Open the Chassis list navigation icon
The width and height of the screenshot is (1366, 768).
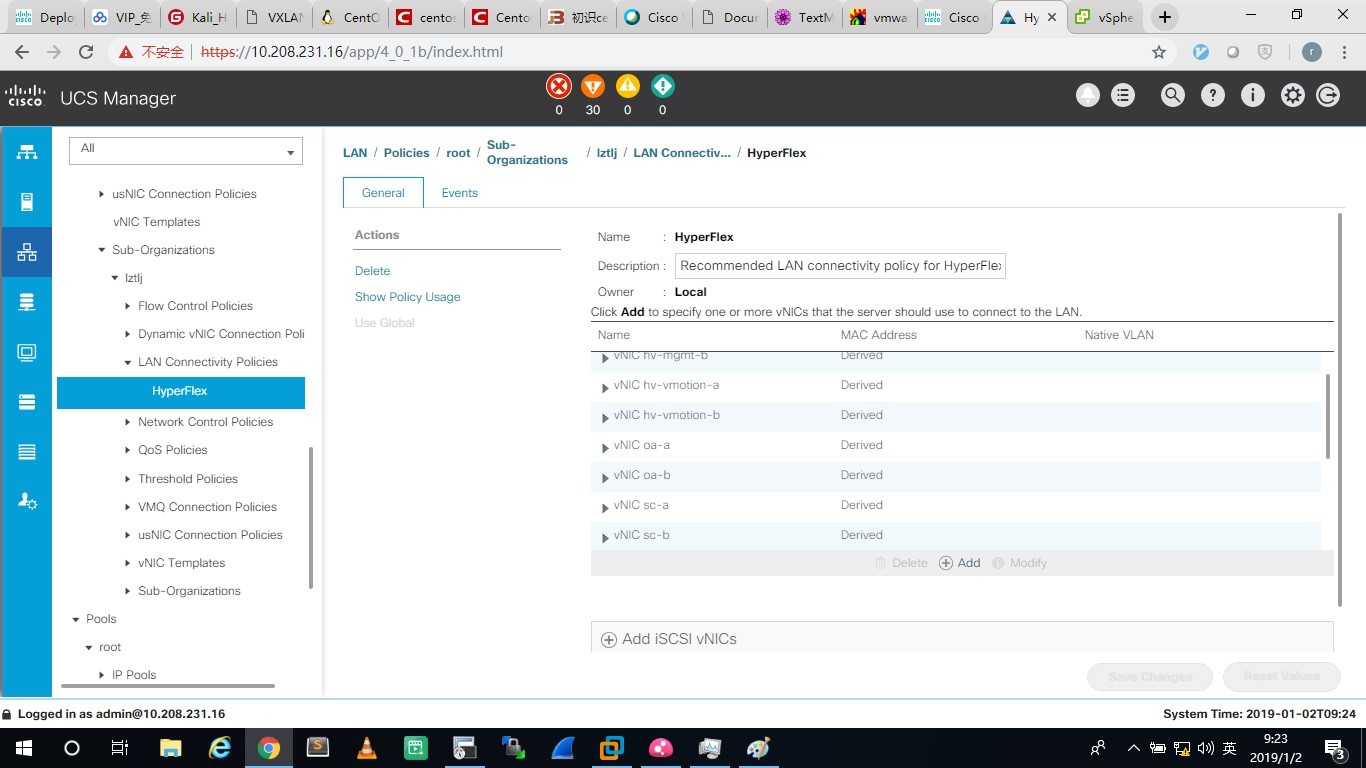pos(27,452)
